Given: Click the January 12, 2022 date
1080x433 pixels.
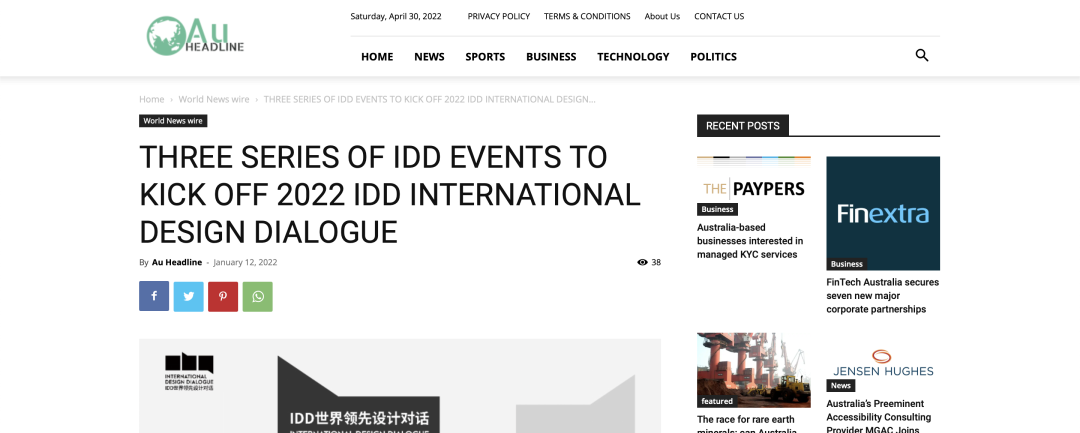Looking at the screenshot, I should tap(245, 262).
